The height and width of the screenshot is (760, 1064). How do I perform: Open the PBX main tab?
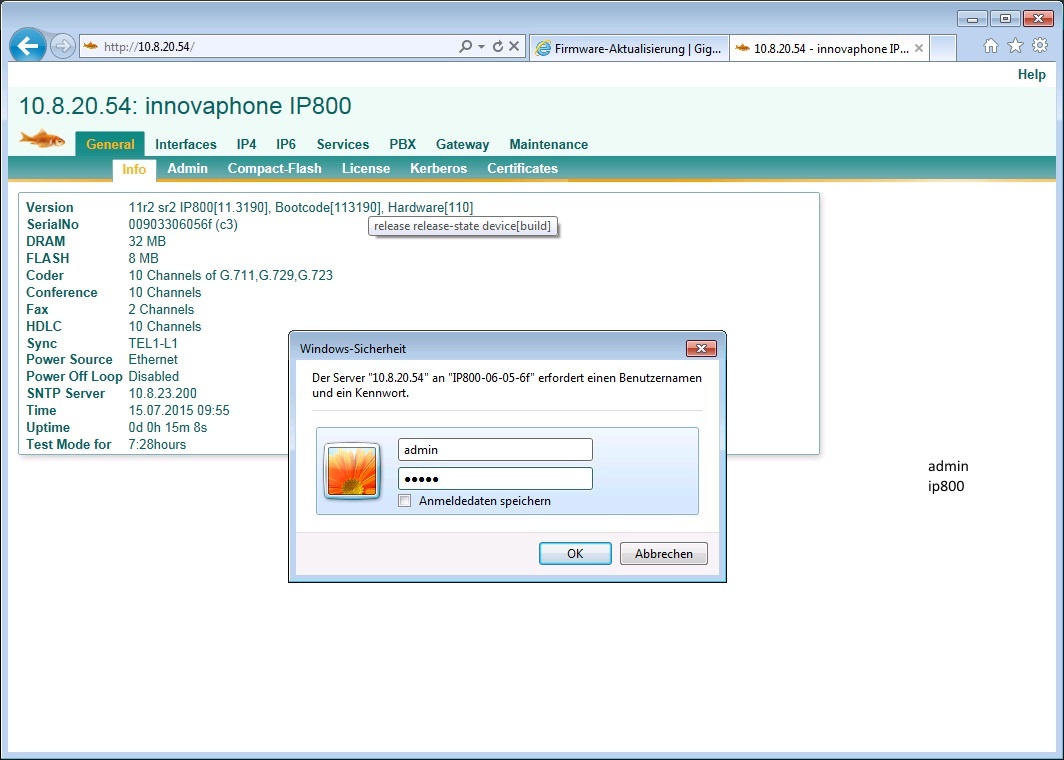(x=402, y=144)
